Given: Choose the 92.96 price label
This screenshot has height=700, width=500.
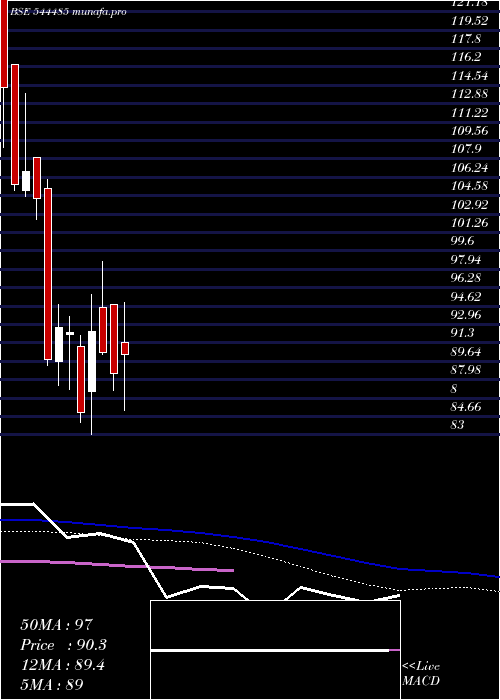Looking at the screenshot, I should point(466,315).
